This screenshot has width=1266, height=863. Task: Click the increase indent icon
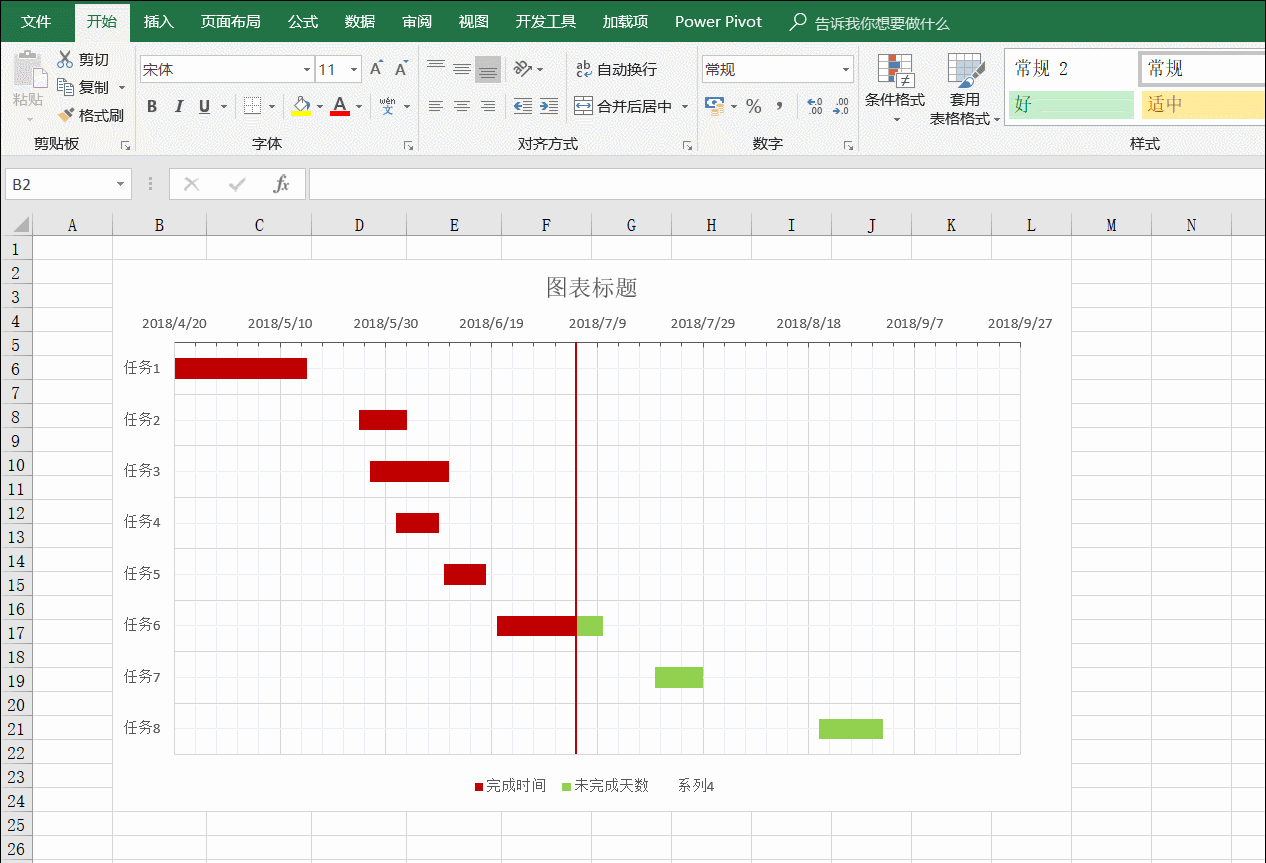[x=548, y=106]
